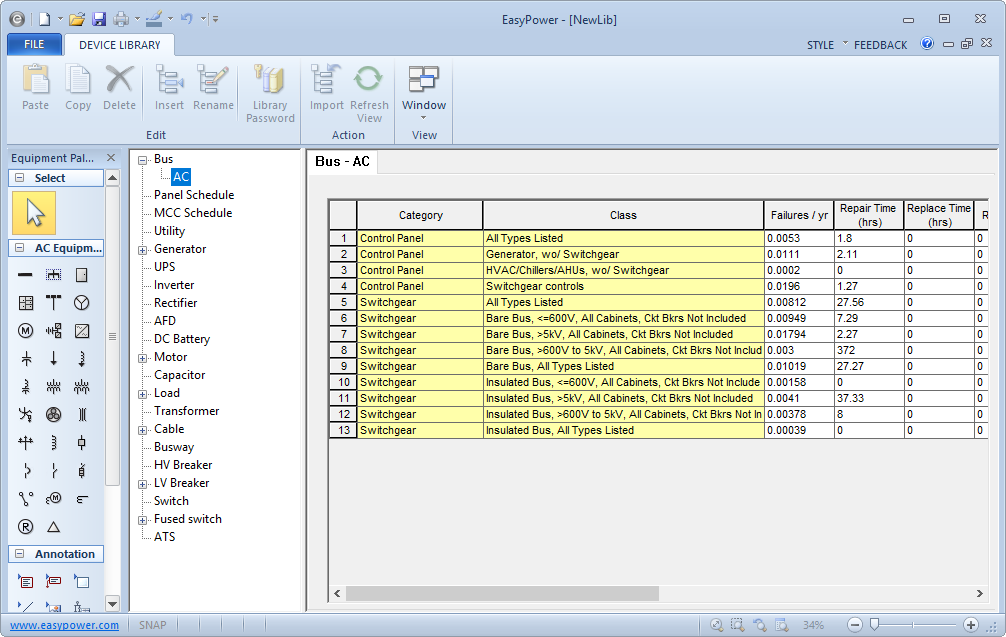Screen dimensions: 1006x637
Task: Collapse the Select section in Equipment Palette
Action: point(19,178)
